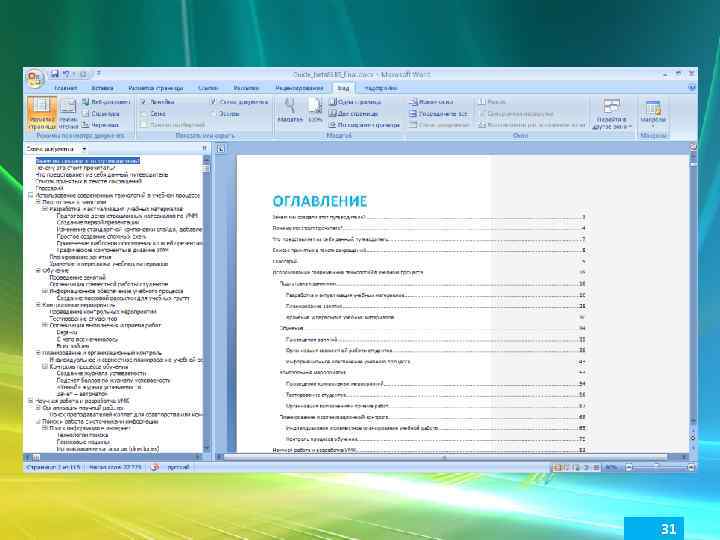
Task: Click the zoom percentage button in the status bar
Action: point(611,467)
